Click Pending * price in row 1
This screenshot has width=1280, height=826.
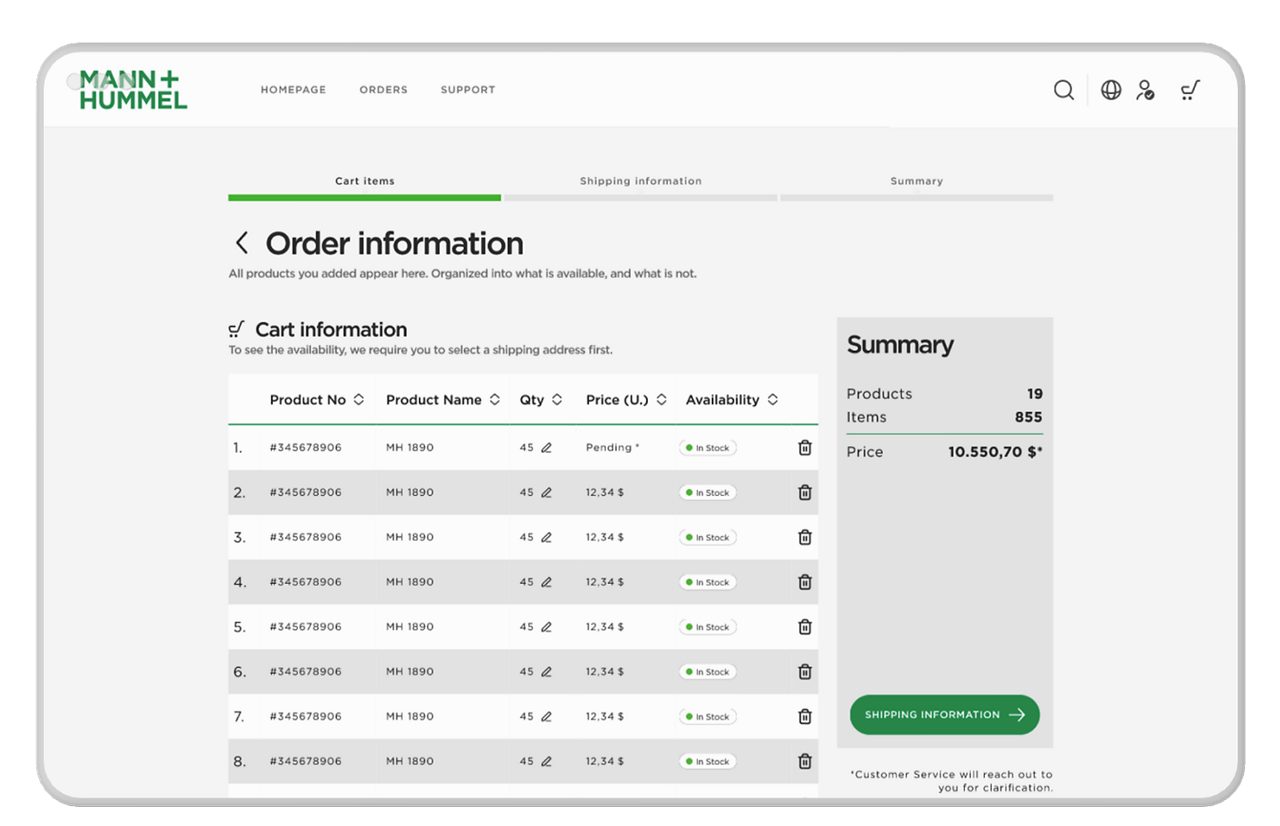click(612, 448)
